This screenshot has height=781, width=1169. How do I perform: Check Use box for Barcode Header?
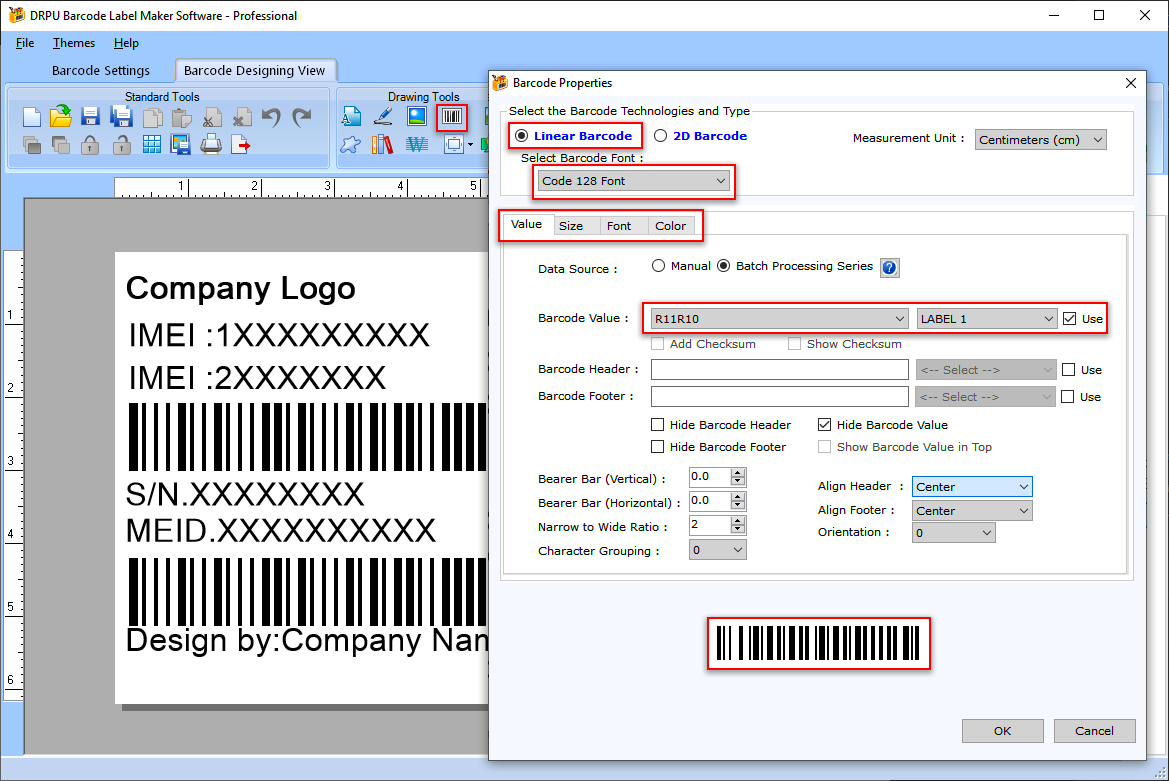point(1068,370)
